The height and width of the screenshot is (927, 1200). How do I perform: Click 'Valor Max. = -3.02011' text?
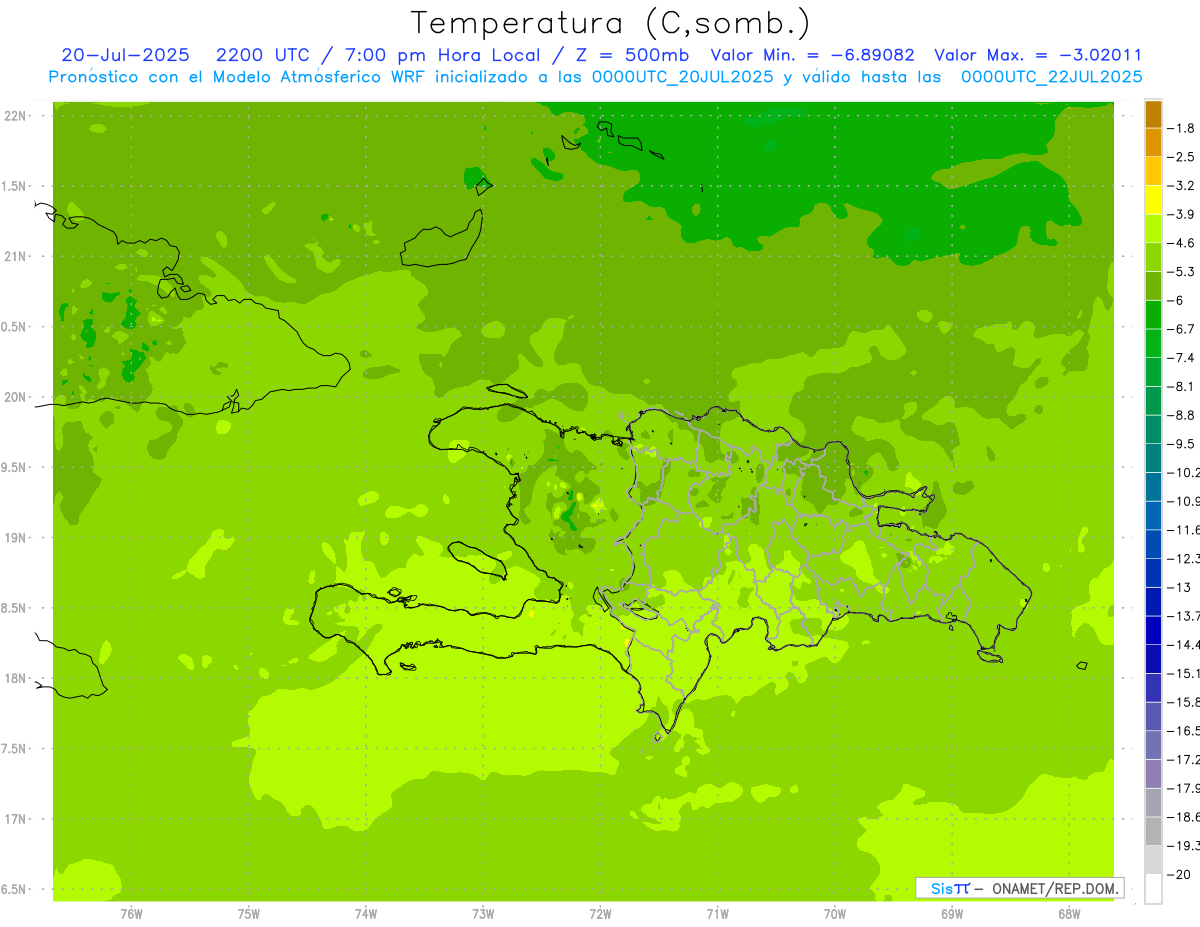1037,55
